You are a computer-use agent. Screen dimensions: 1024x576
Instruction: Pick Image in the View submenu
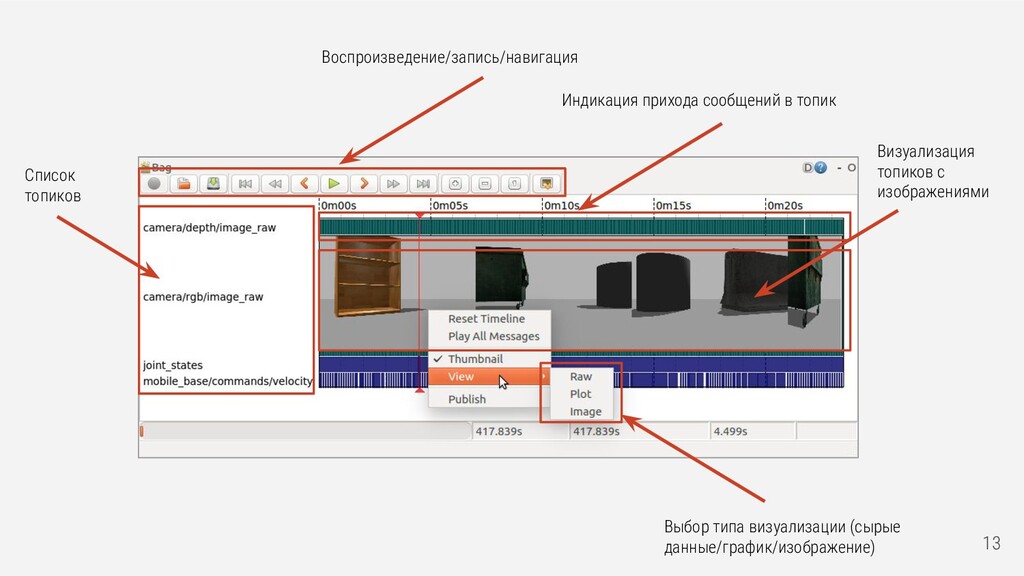tap(585, 412)
